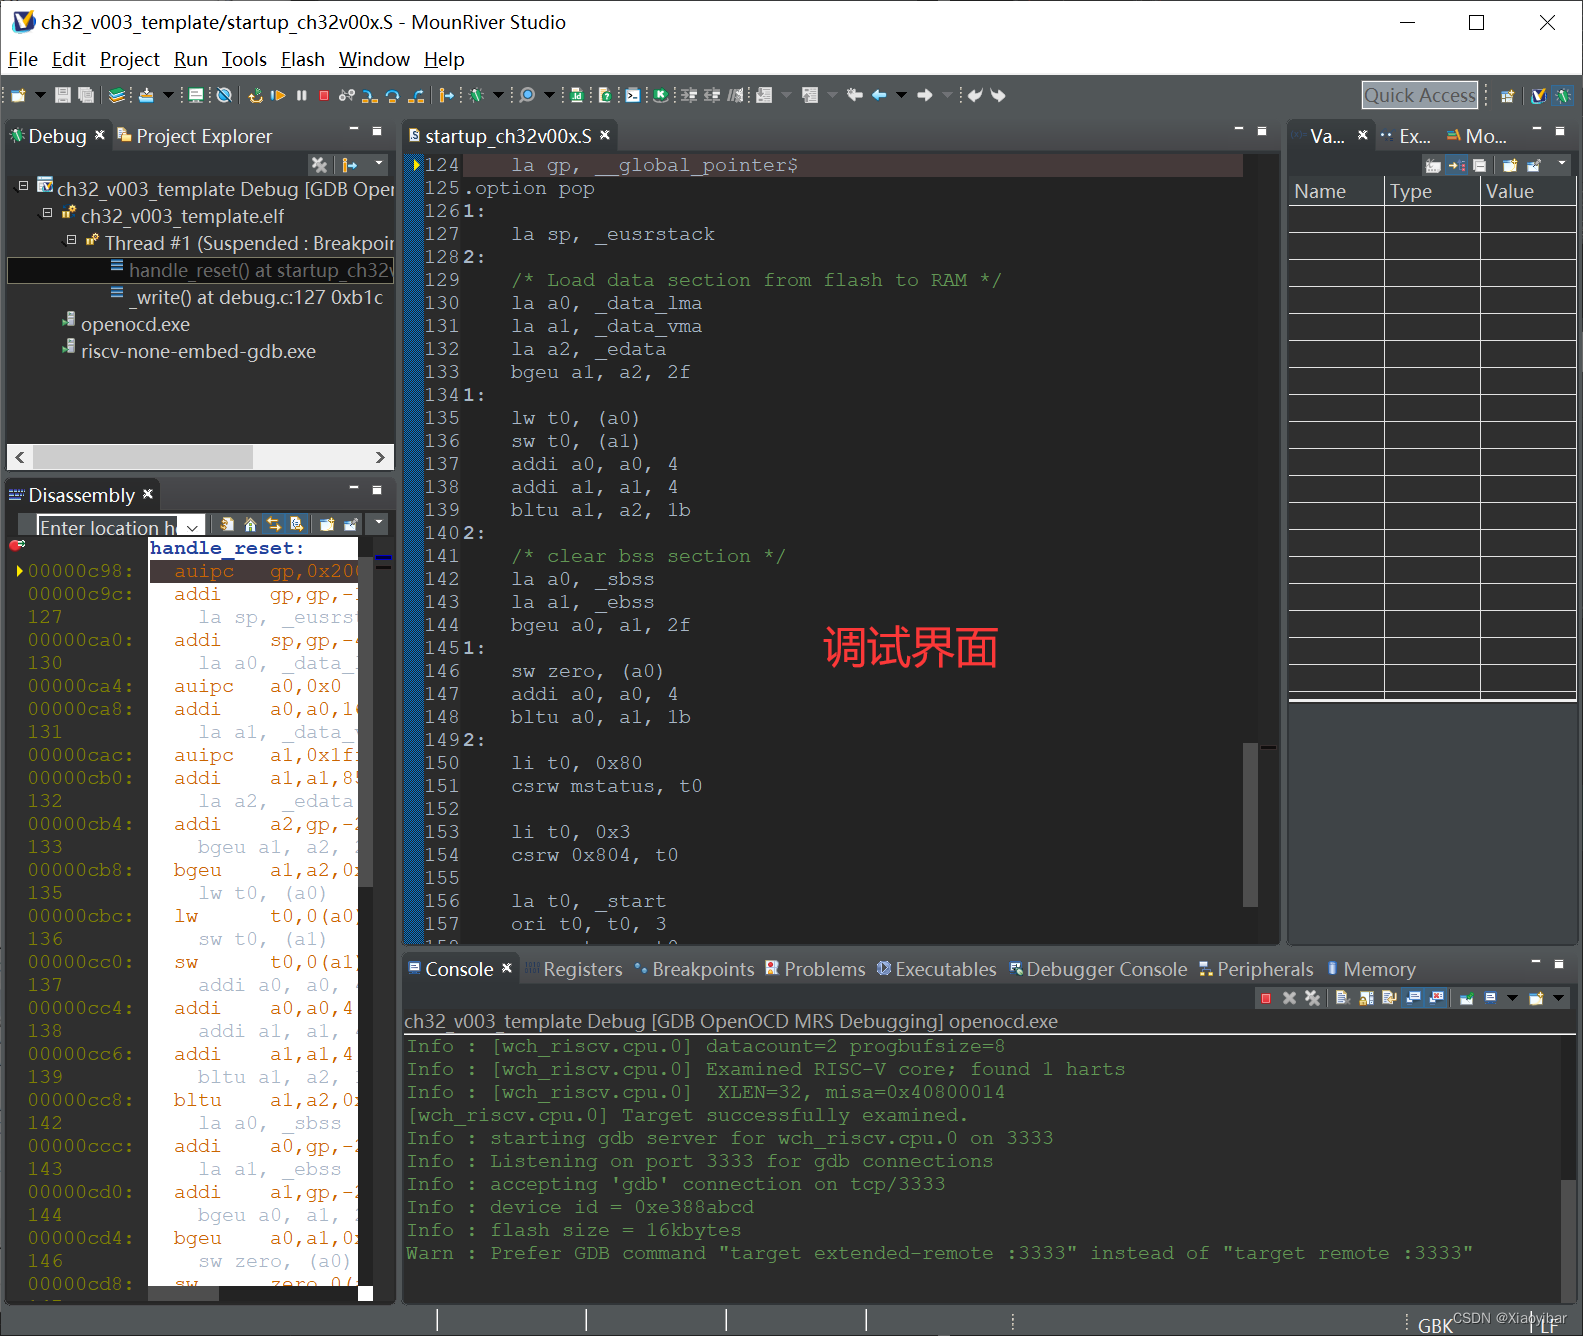Switch to the Project Explorer tab
Screen dimensions: 1583x1336
(195, 136)
